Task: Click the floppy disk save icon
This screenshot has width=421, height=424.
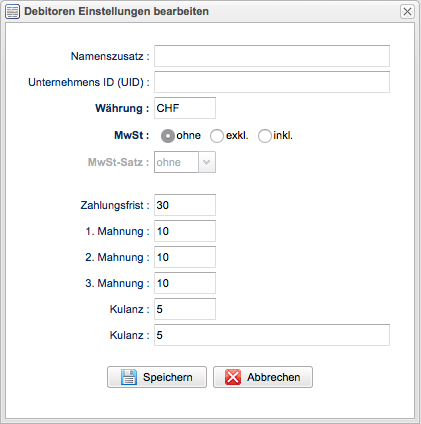Action: pyautogui.click(x=129, y=377)
